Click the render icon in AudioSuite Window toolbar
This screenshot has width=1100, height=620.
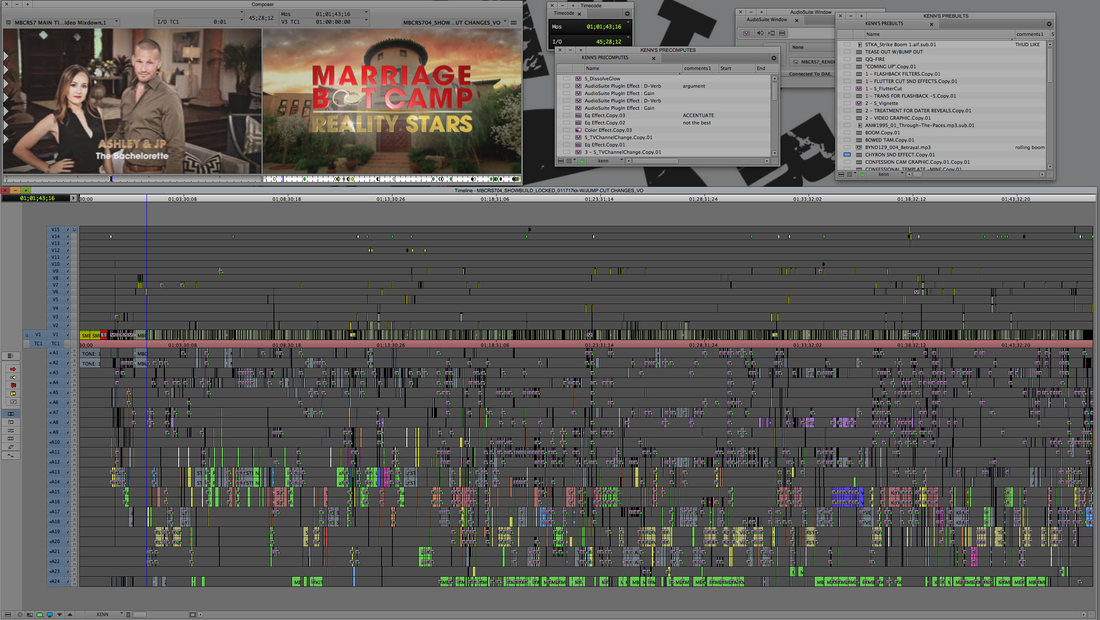[x=771, y=33]
